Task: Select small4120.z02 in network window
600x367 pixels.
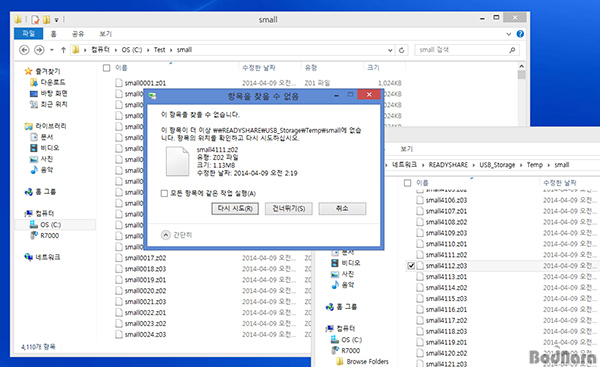Action: click(446, 353)
